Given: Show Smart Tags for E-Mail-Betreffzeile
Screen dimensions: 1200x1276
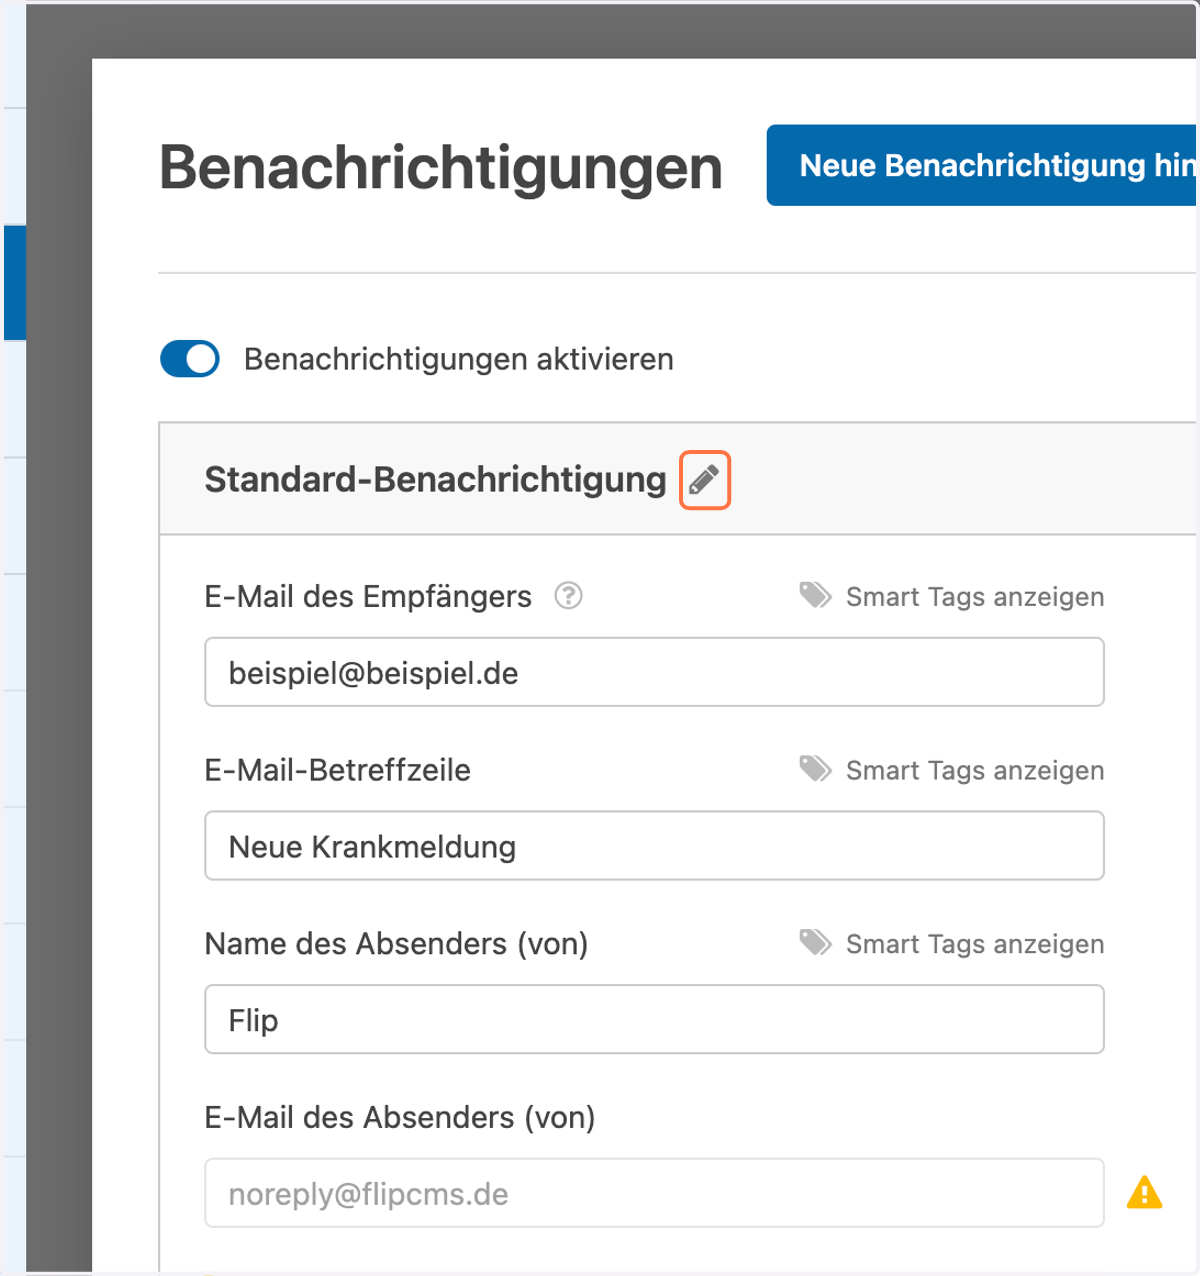Looking at the screenshot, I should pyautogui.click(x=975, y=771).
